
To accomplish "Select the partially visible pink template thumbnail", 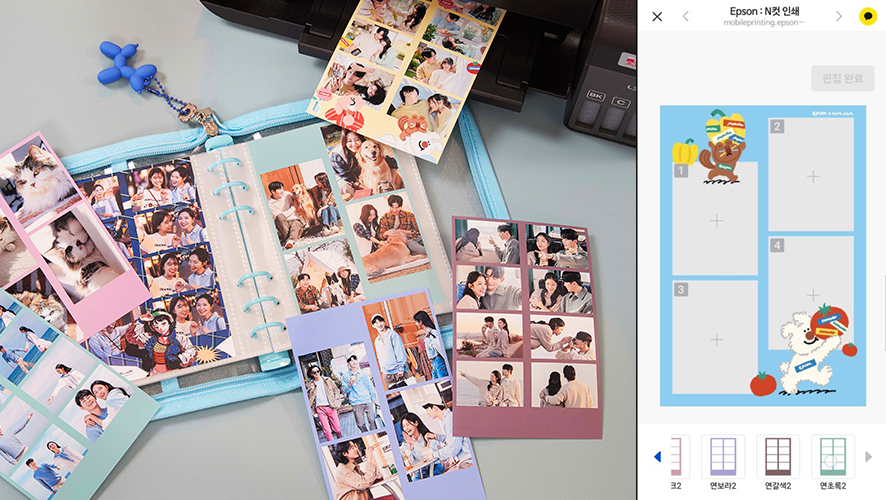I will [680, 456].
